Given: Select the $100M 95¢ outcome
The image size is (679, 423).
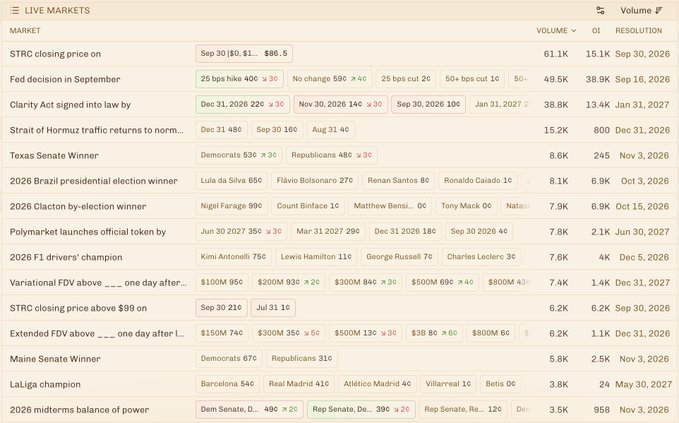Looking at the screenshot, I should click(x=222, y=282).
